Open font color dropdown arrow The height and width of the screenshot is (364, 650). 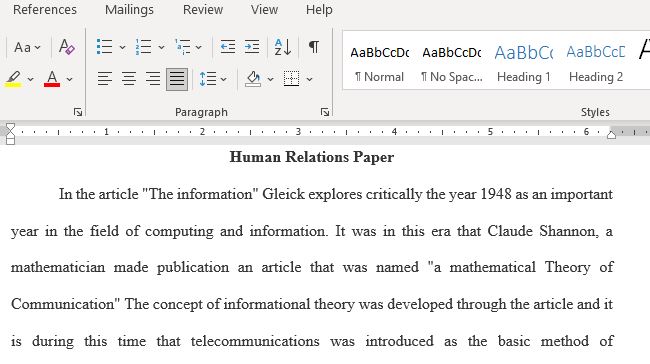(70, 79)
